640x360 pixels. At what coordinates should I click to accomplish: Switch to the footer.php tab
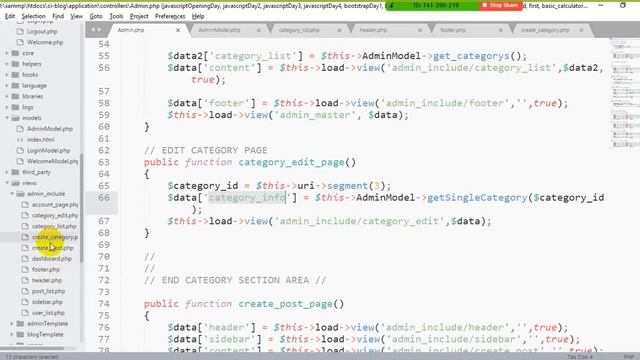[x=453, y=30]
